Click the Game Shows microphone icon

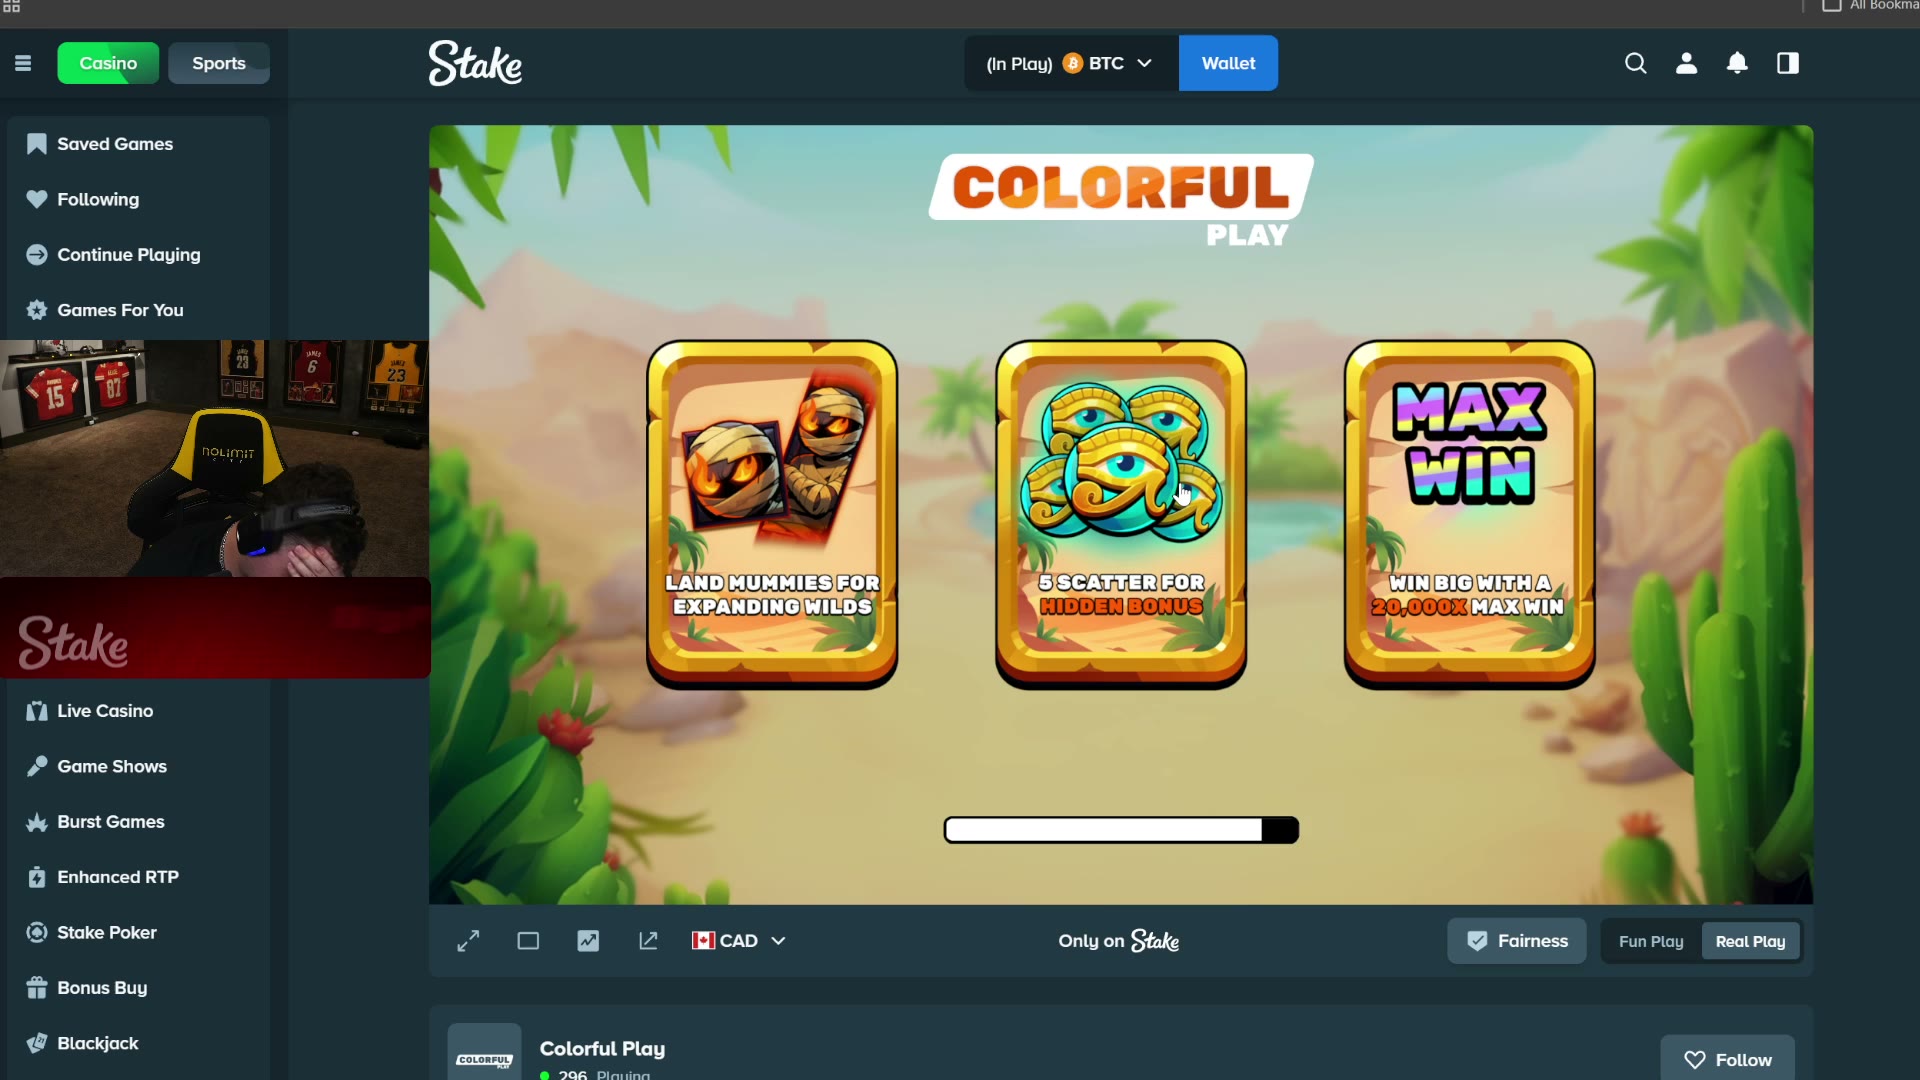coord(37,766)
